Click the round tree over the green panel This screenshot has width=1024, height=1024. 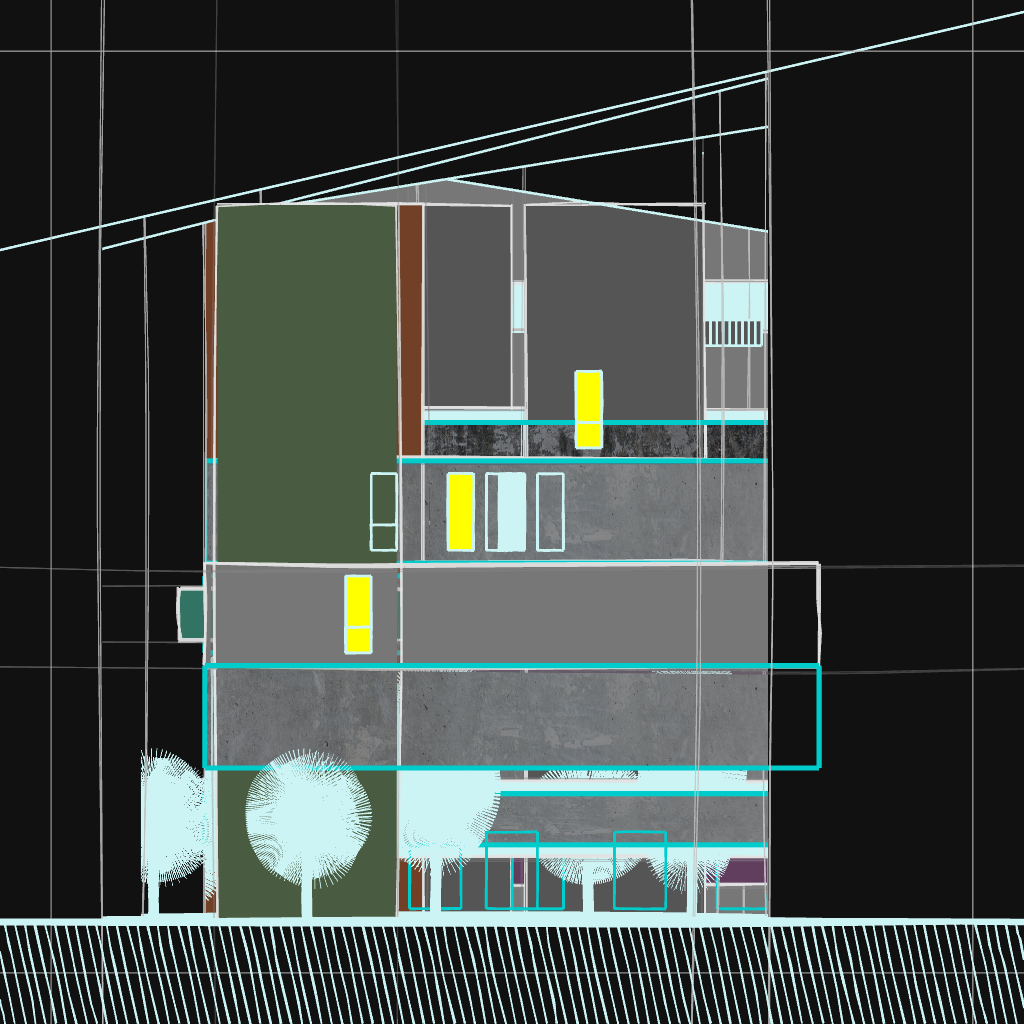tap(309, 815)
